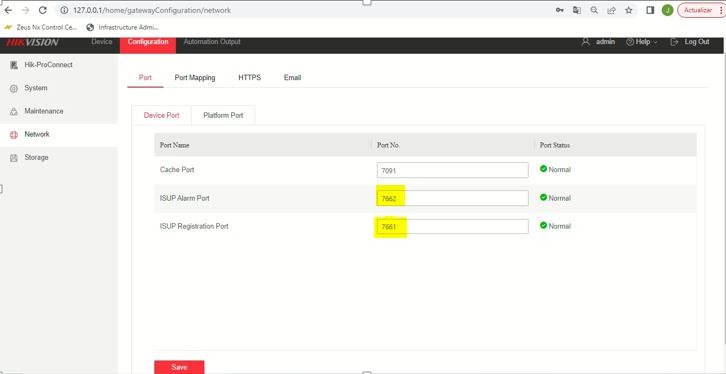Open the Maintenance icon in sidebar

coord(14,112)
